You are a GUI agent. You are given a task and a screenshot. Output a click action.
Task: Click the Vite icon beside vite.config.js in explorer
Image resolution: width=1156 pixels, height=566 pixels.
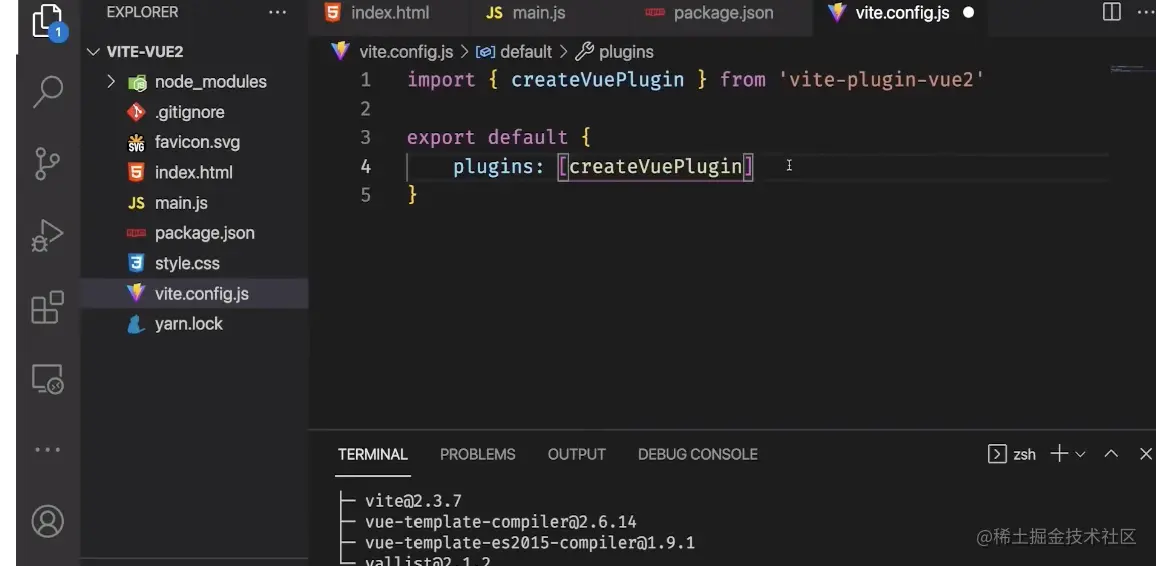tap(136, 293)
